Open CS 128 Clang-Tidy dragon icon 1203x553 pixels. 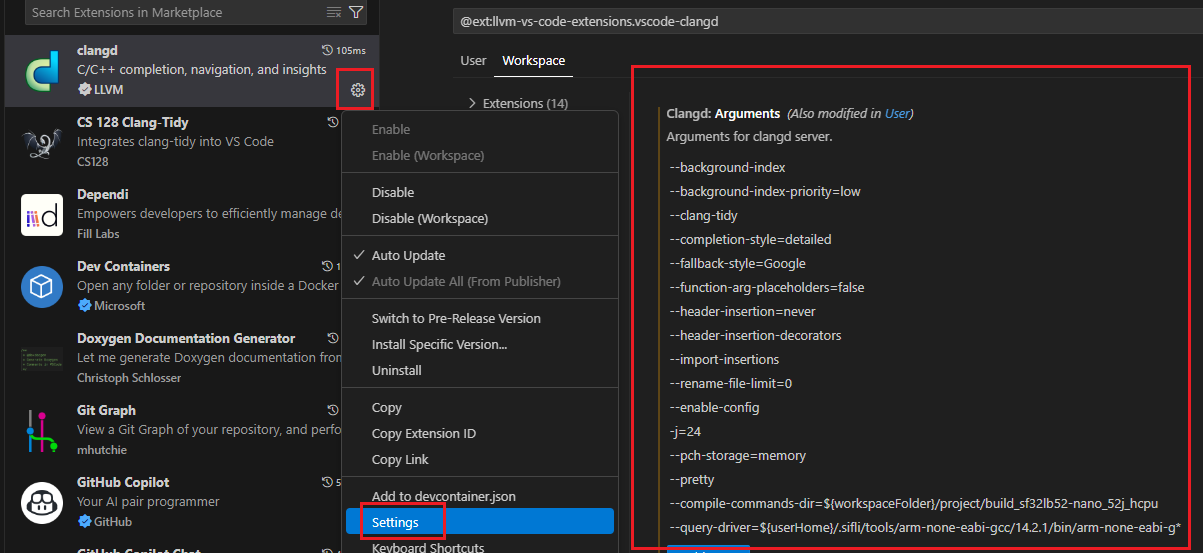(42, 143)
